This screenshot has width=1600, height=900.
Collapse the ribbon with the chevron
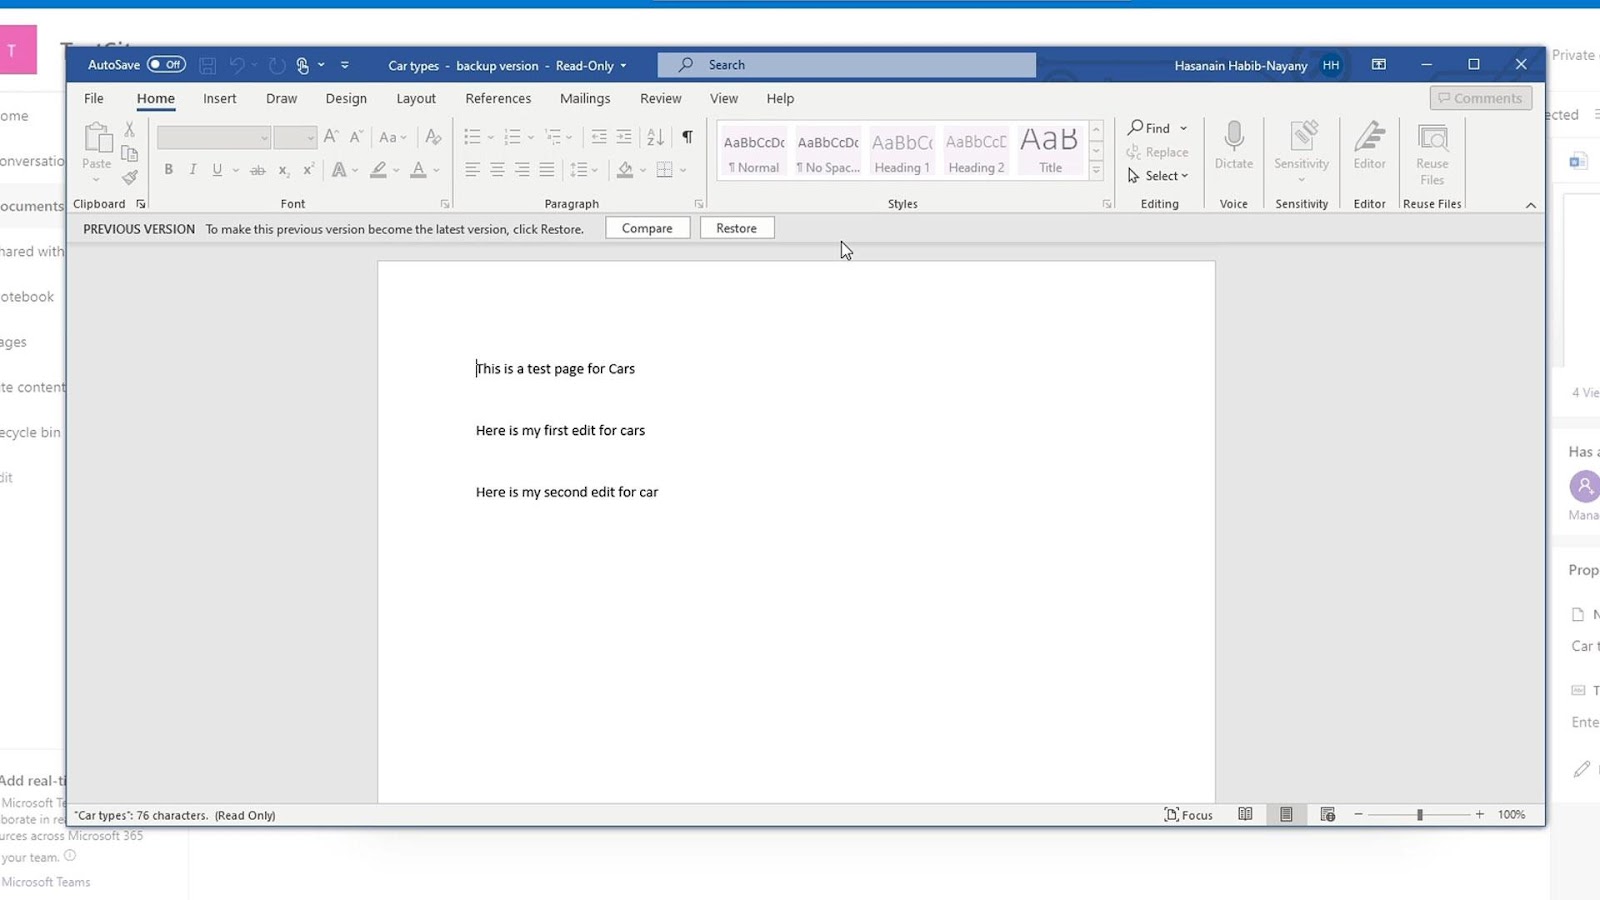click(1531, 205)
